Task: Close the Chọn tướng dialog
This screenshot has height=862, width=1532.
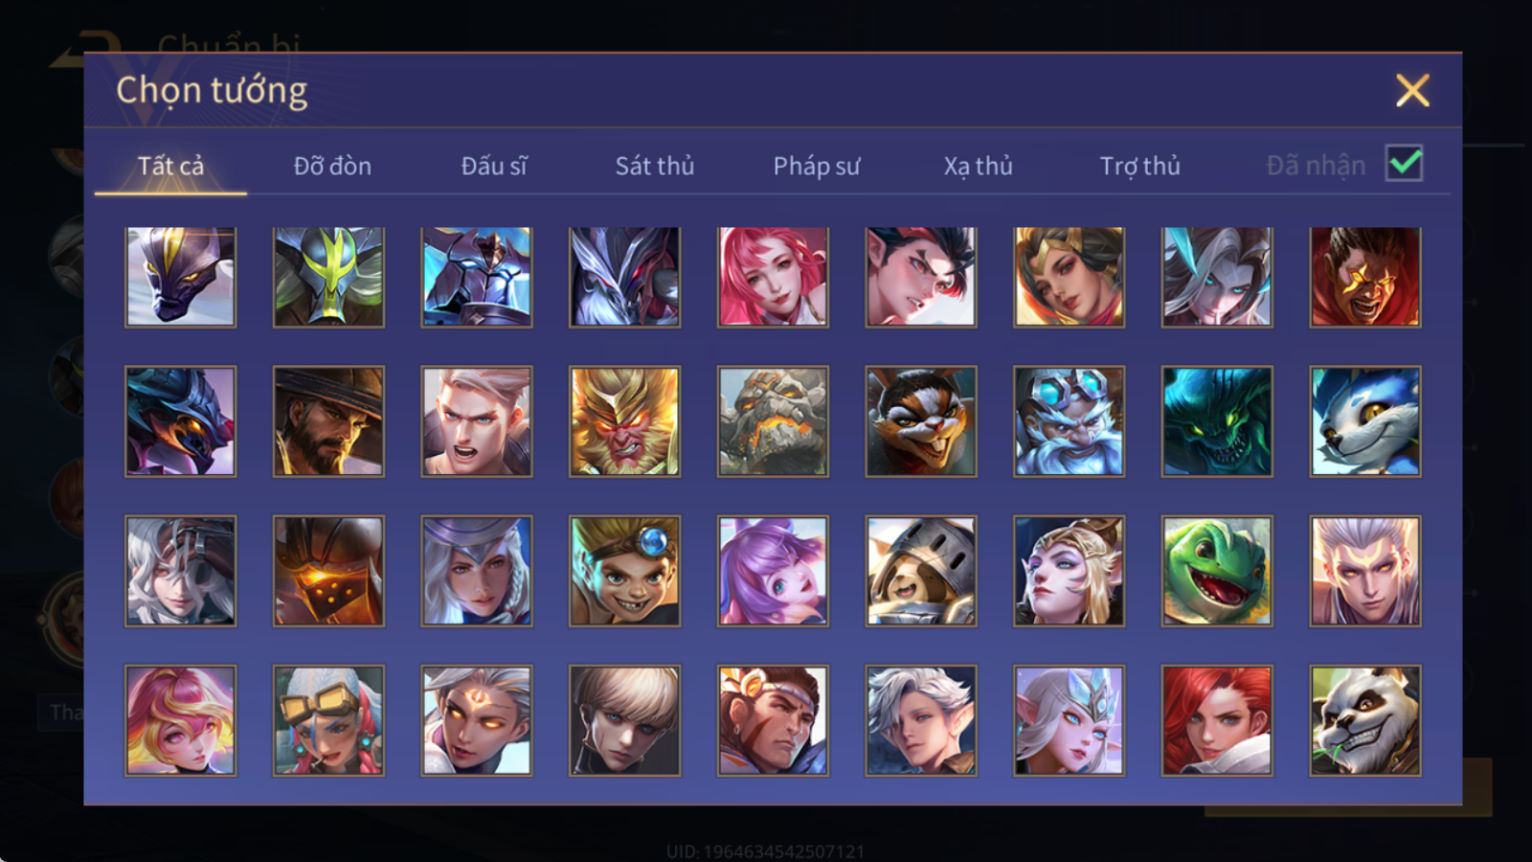Action: pos(1412,91)
